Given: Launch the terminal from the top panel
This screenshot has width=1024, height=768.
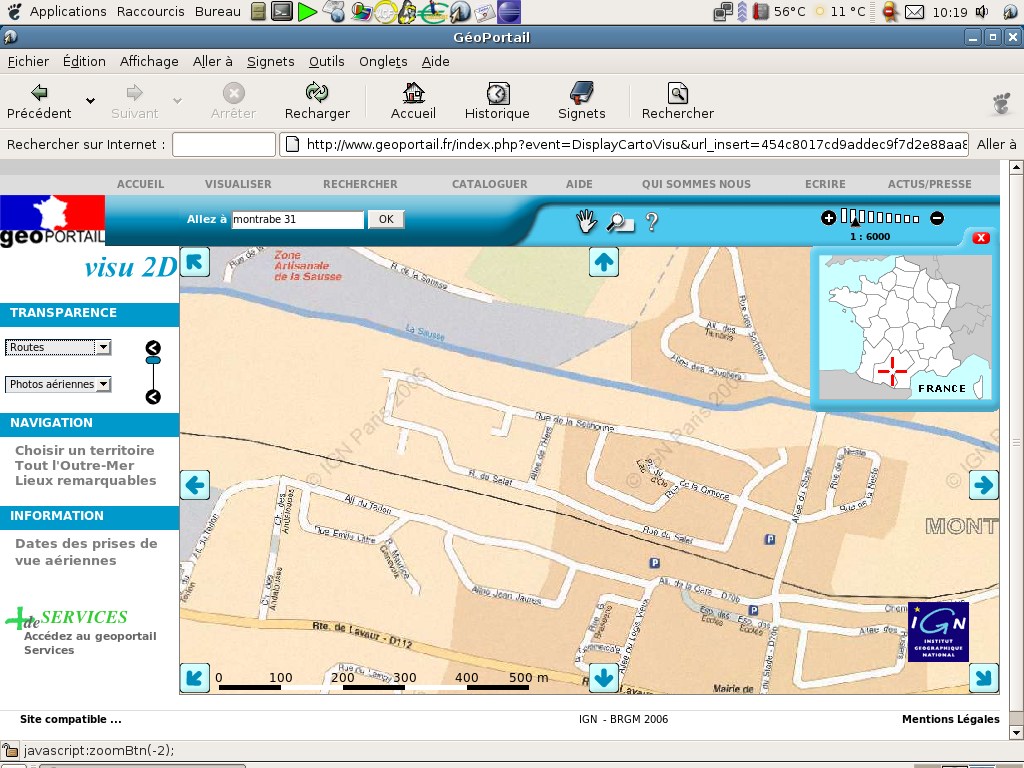Looking at the screenshot, I should [x=281, y=11].
